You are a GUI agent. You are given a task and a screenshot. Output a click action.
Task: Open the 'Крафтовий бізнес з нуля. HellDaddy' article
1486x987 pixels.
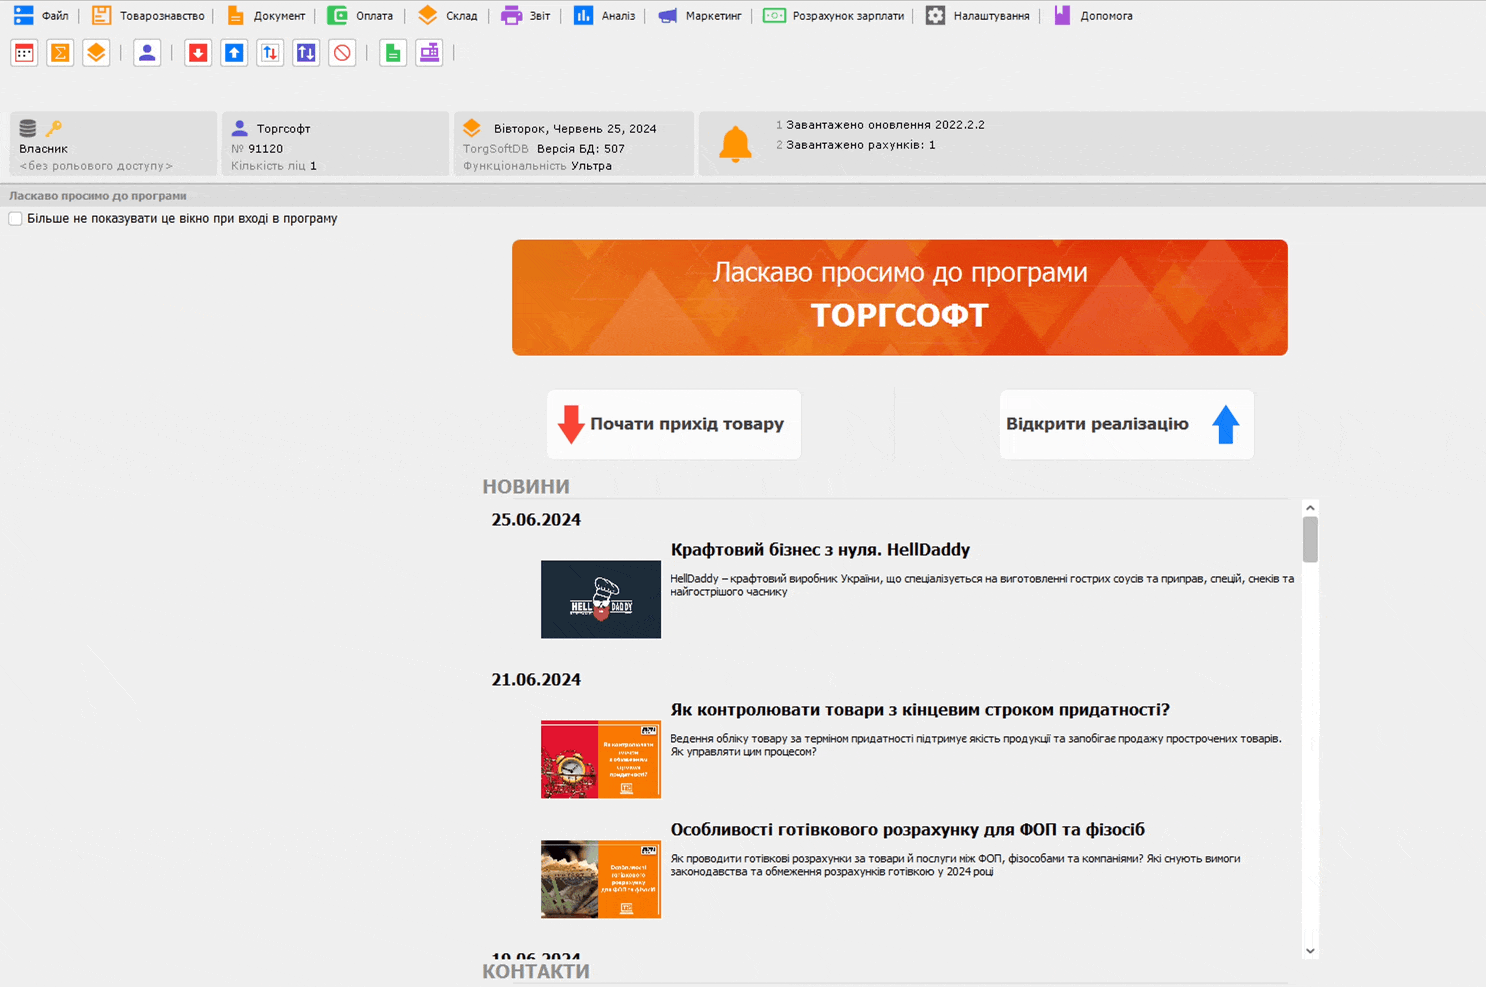coord(820,550)
